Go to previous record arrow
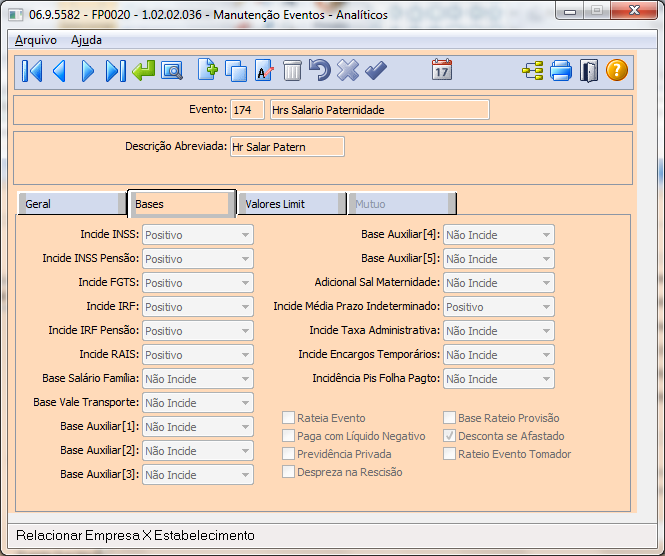 click(x=59, y=71)
